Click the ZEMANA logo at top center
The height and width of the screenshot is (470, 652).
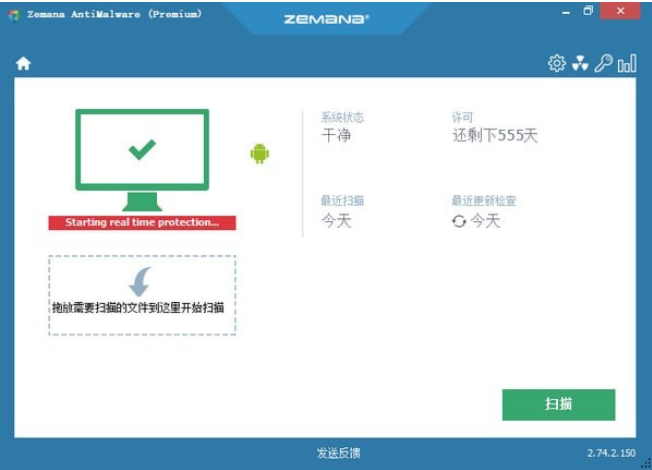coord(326,19)
